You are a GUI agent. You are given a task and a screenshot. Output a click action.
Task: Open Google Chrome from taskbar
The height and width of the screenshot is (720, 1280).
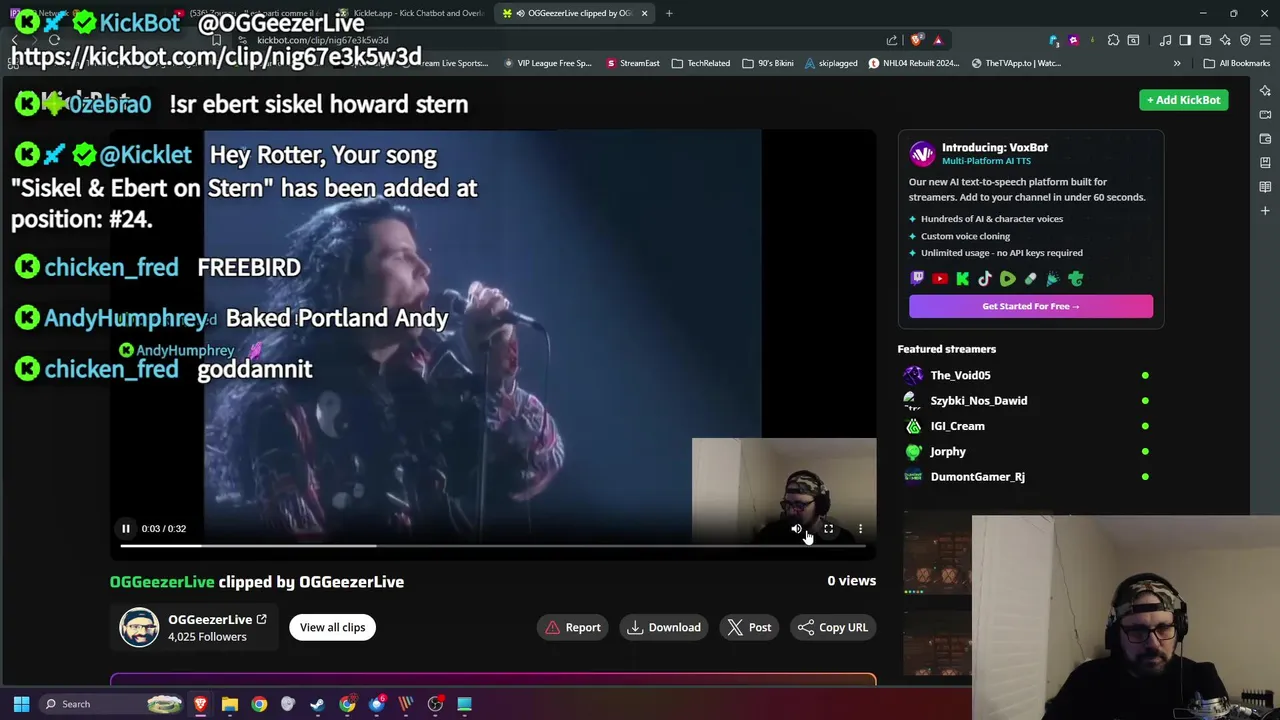(x=259, y=704)
